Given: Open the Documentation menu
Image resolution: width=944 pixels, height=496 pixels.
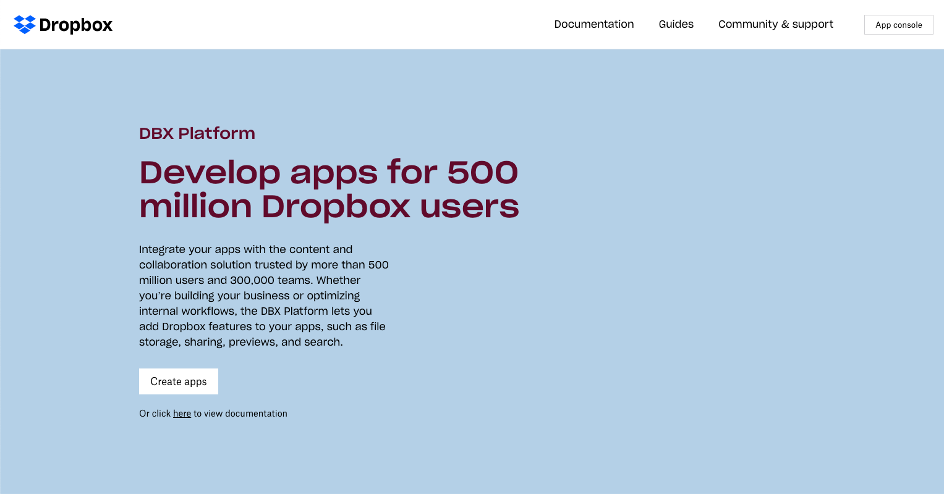Looking at the screenshot, I should click(x=594, y=24).
